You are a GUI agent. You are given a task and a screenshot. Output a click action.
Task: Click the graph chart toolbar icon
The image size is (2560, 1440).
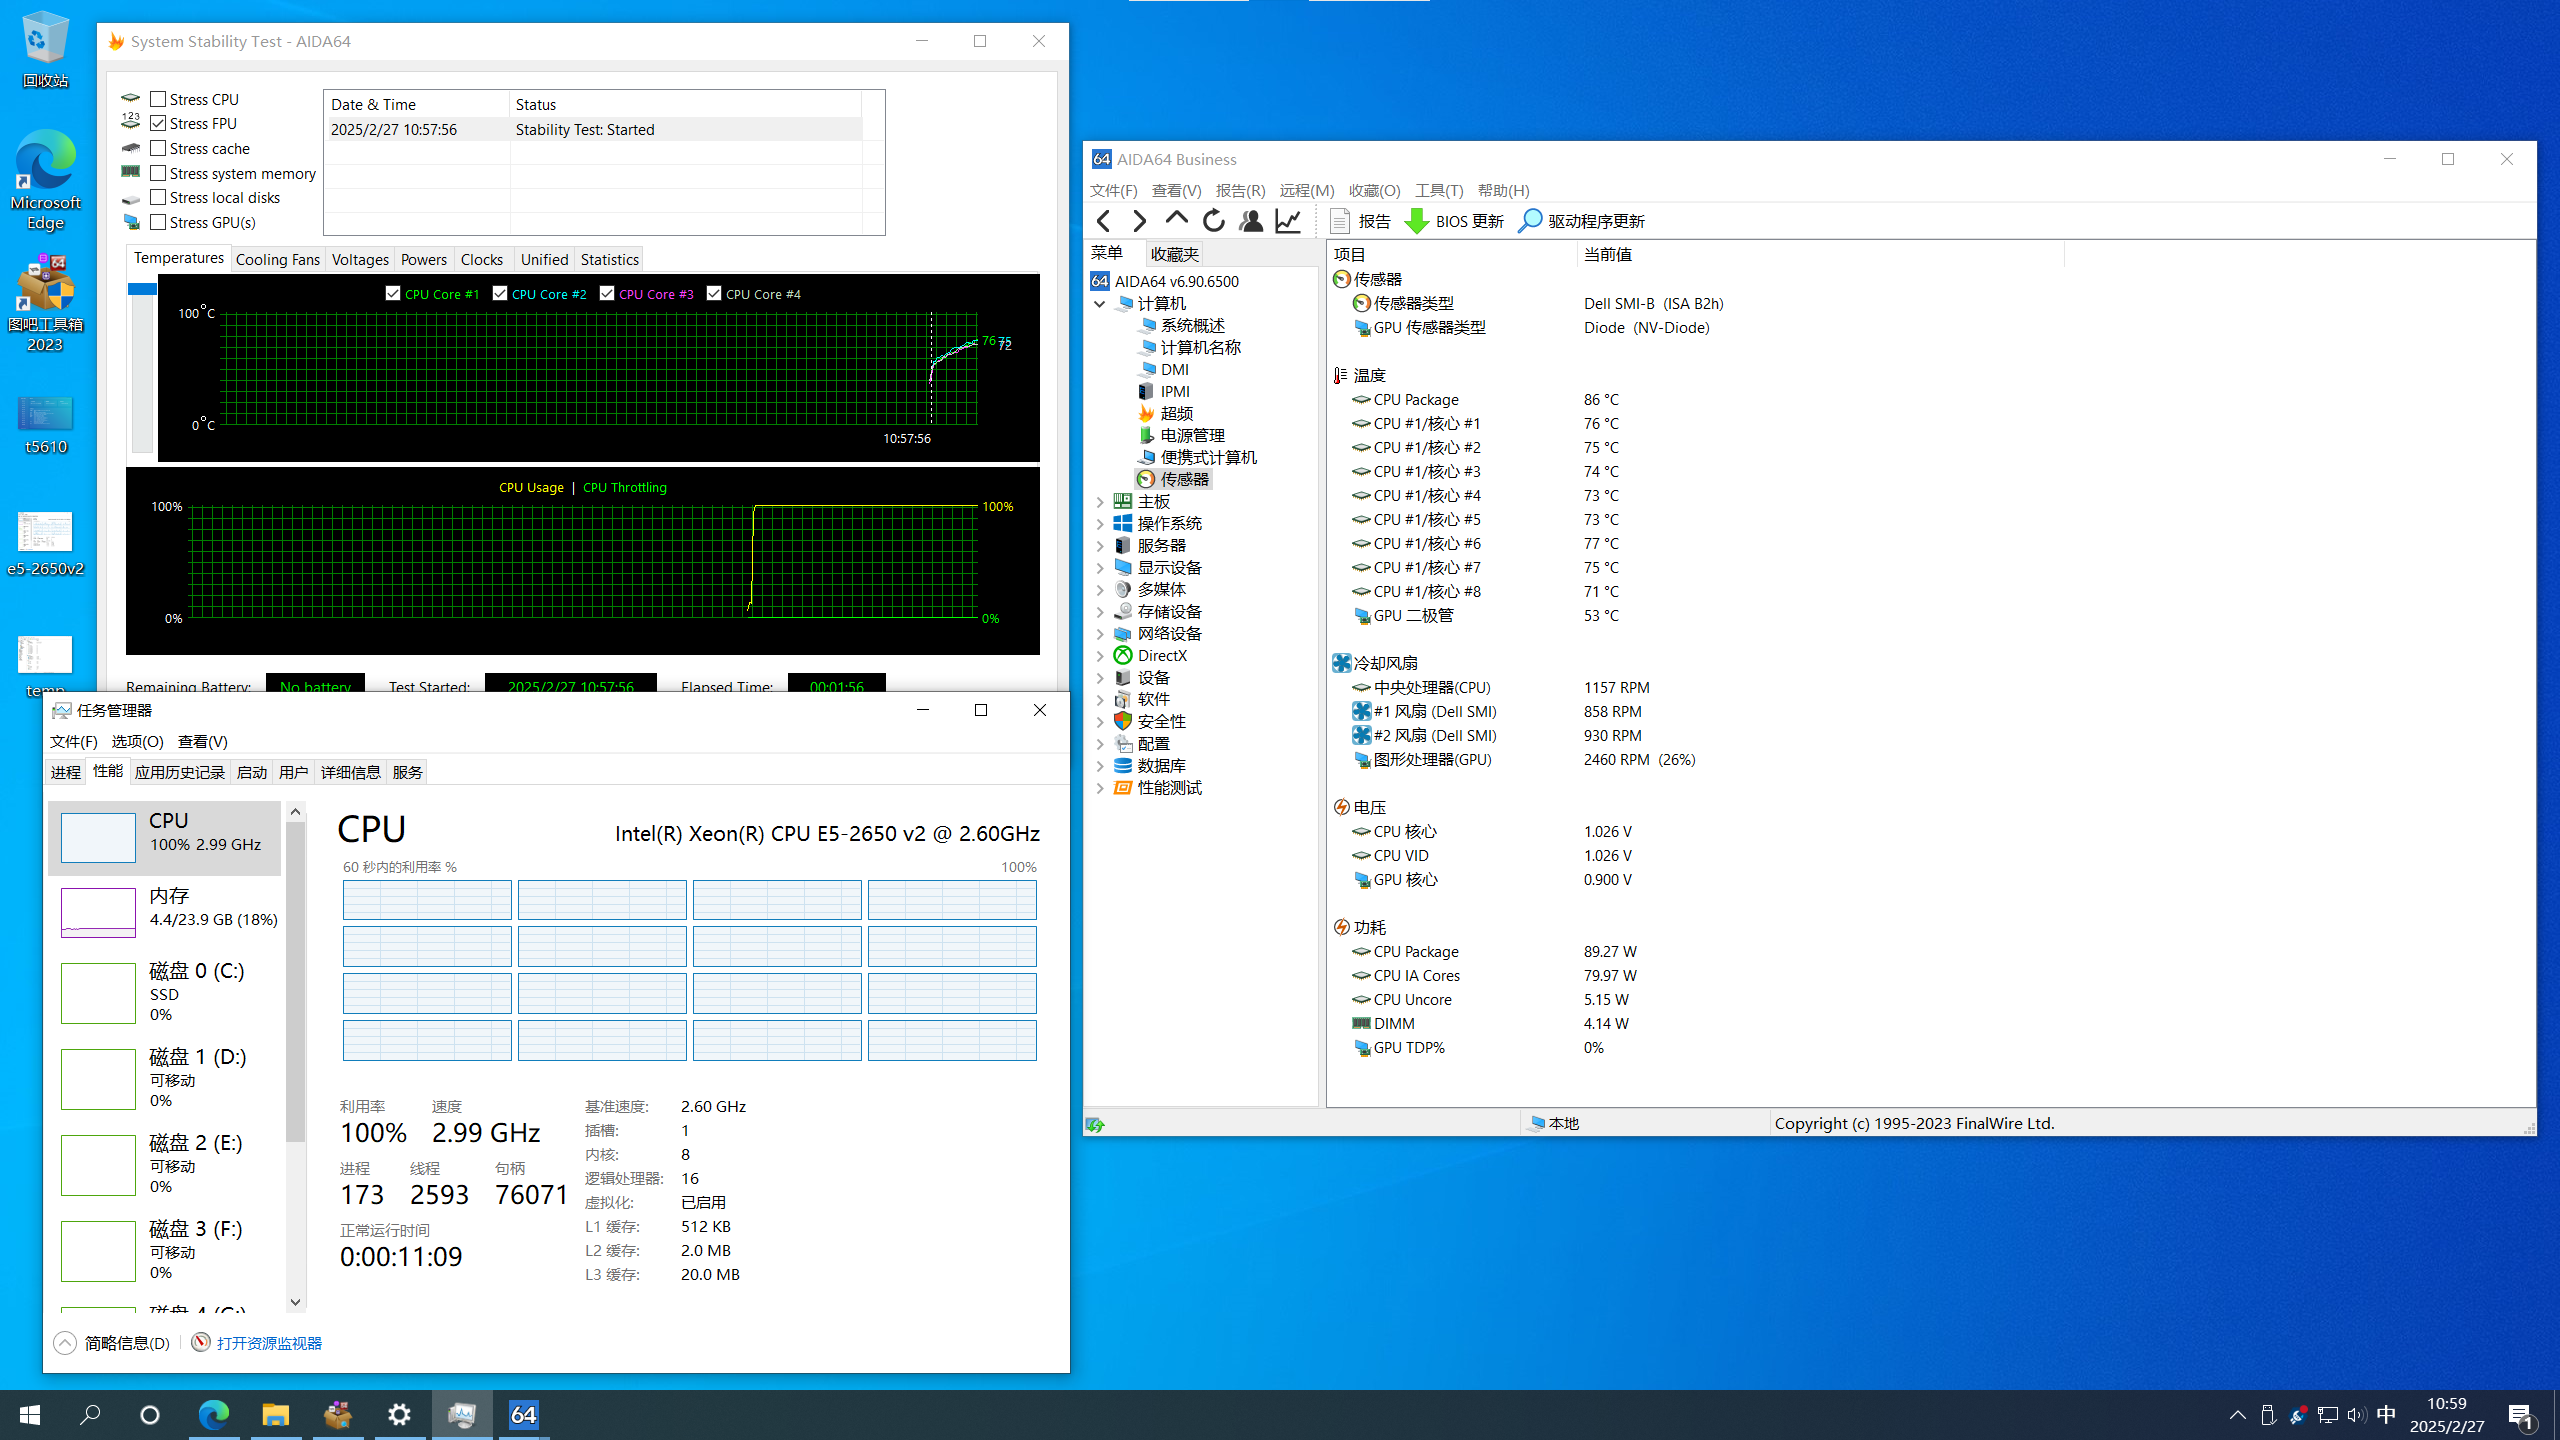1288,221
